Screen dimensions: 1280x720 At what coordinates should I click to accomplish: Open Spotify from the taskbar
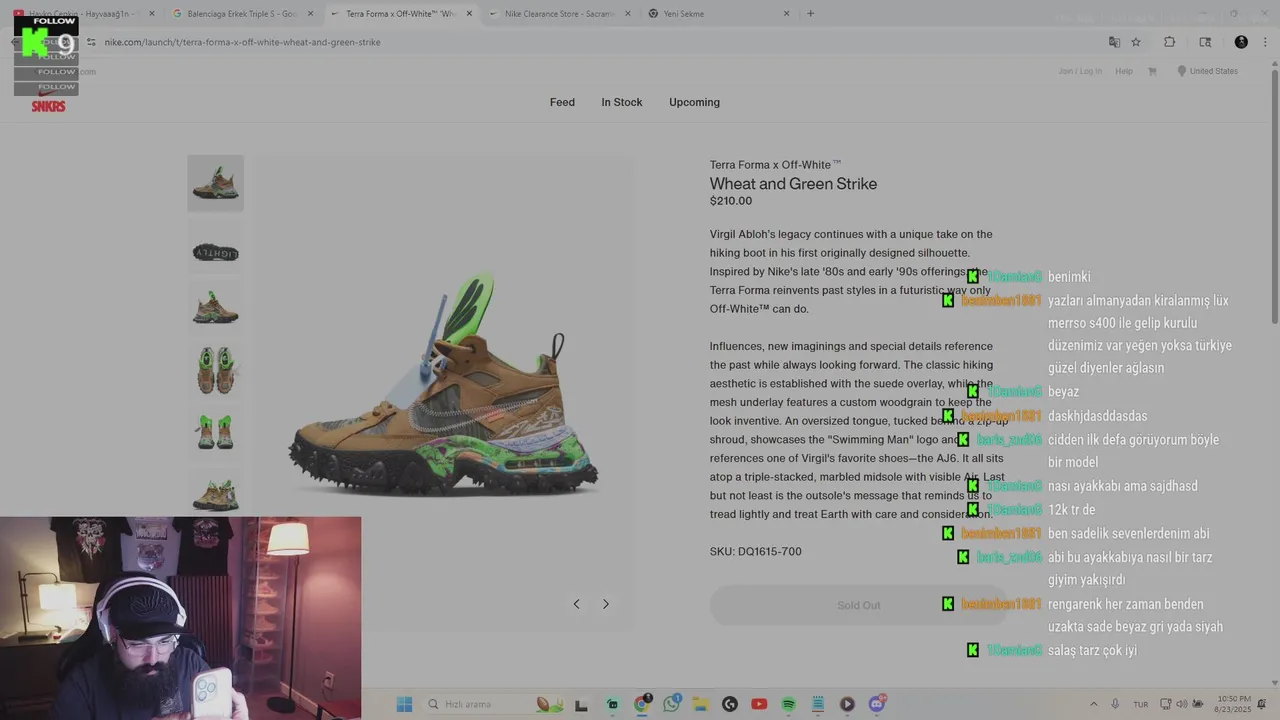tap(788, 704)
